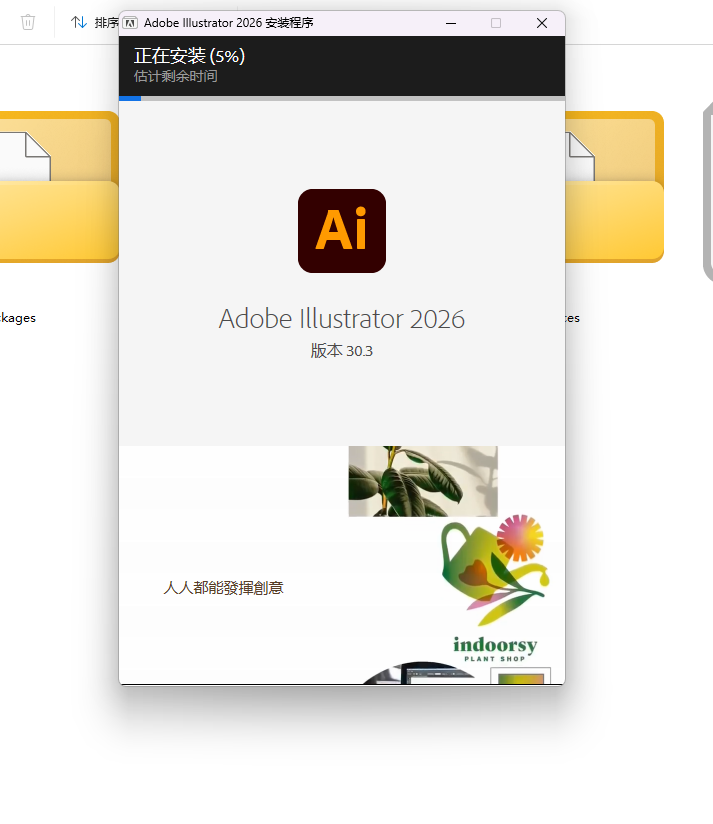Click the 正在安装 (5%) status text
This screenshot has height=824, width=713.
(x=189, y=56)
